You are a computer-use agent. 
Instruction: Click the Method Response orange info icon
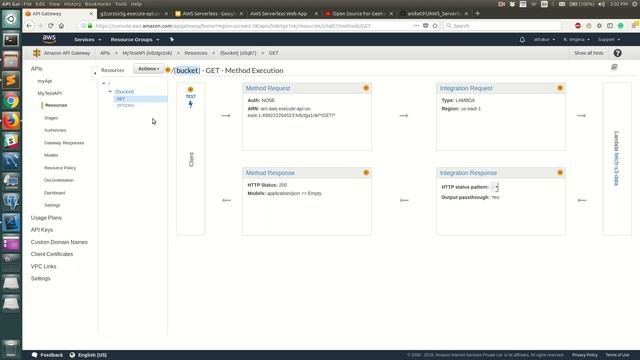pos(366,173)
